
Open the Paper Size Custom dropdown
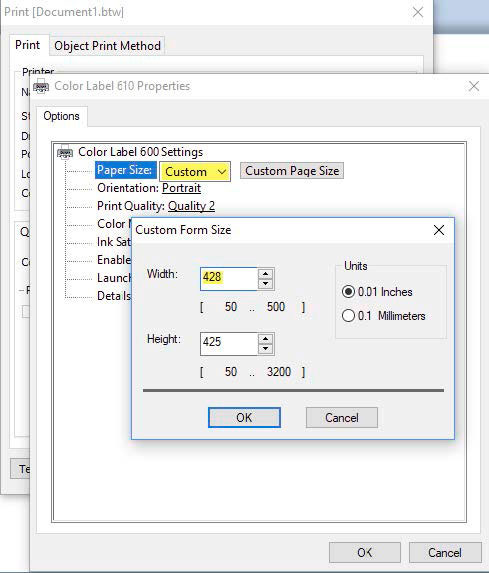pos(195,171)
